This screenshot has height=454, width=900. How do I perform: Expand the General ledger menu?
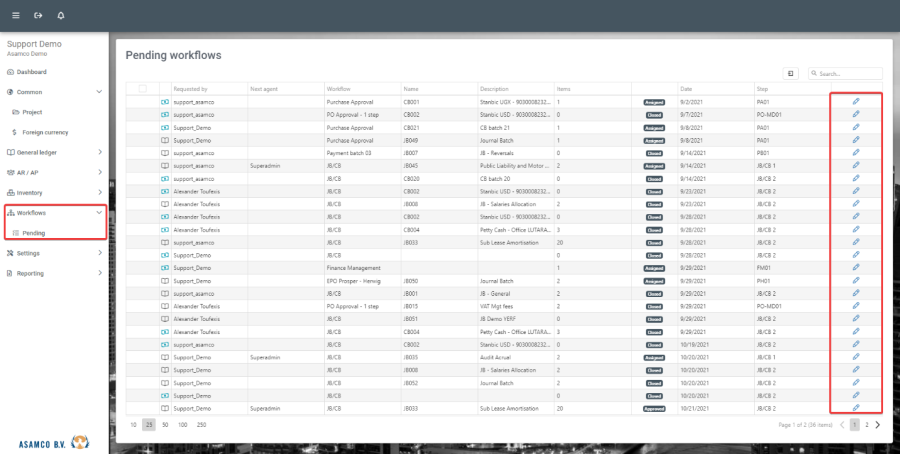(x=98, y=152)
